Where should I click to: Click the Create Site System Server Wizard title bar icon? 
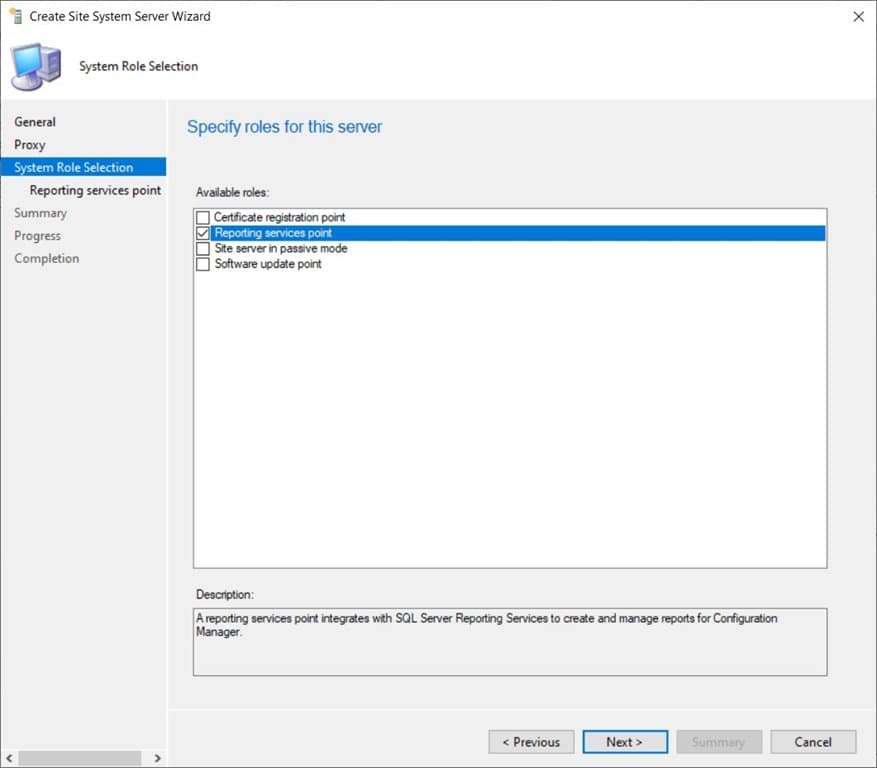pyautogui.click(x=14, y=16)
